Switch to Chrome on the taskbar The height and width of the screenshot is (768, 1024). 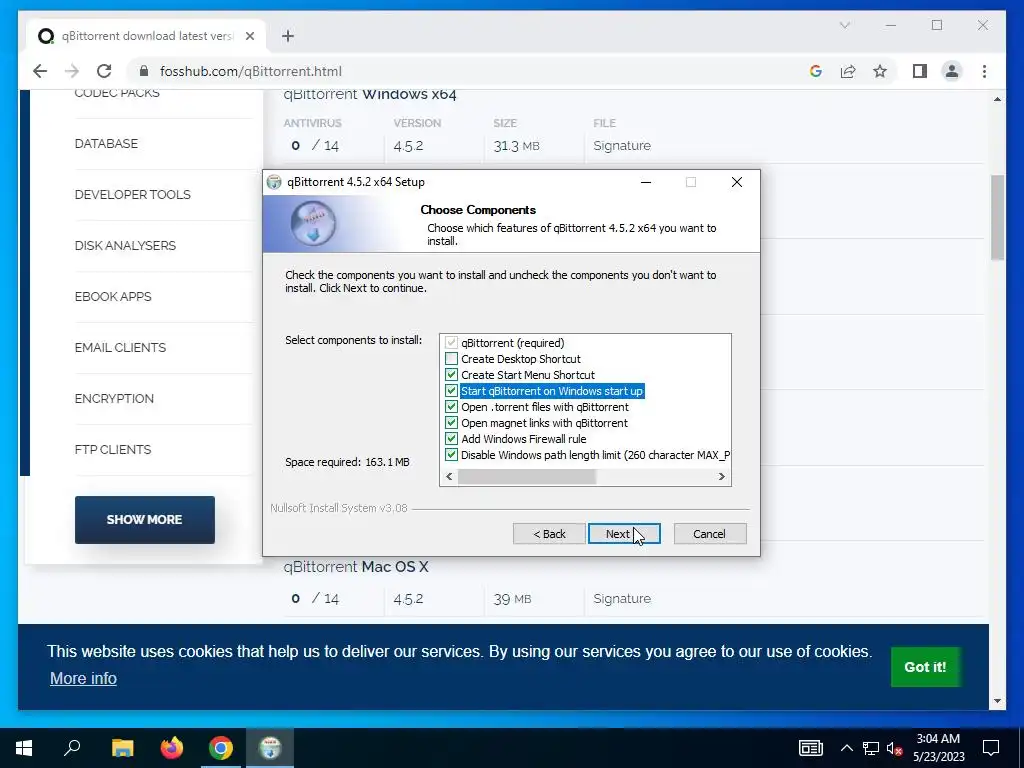point(221,748)
